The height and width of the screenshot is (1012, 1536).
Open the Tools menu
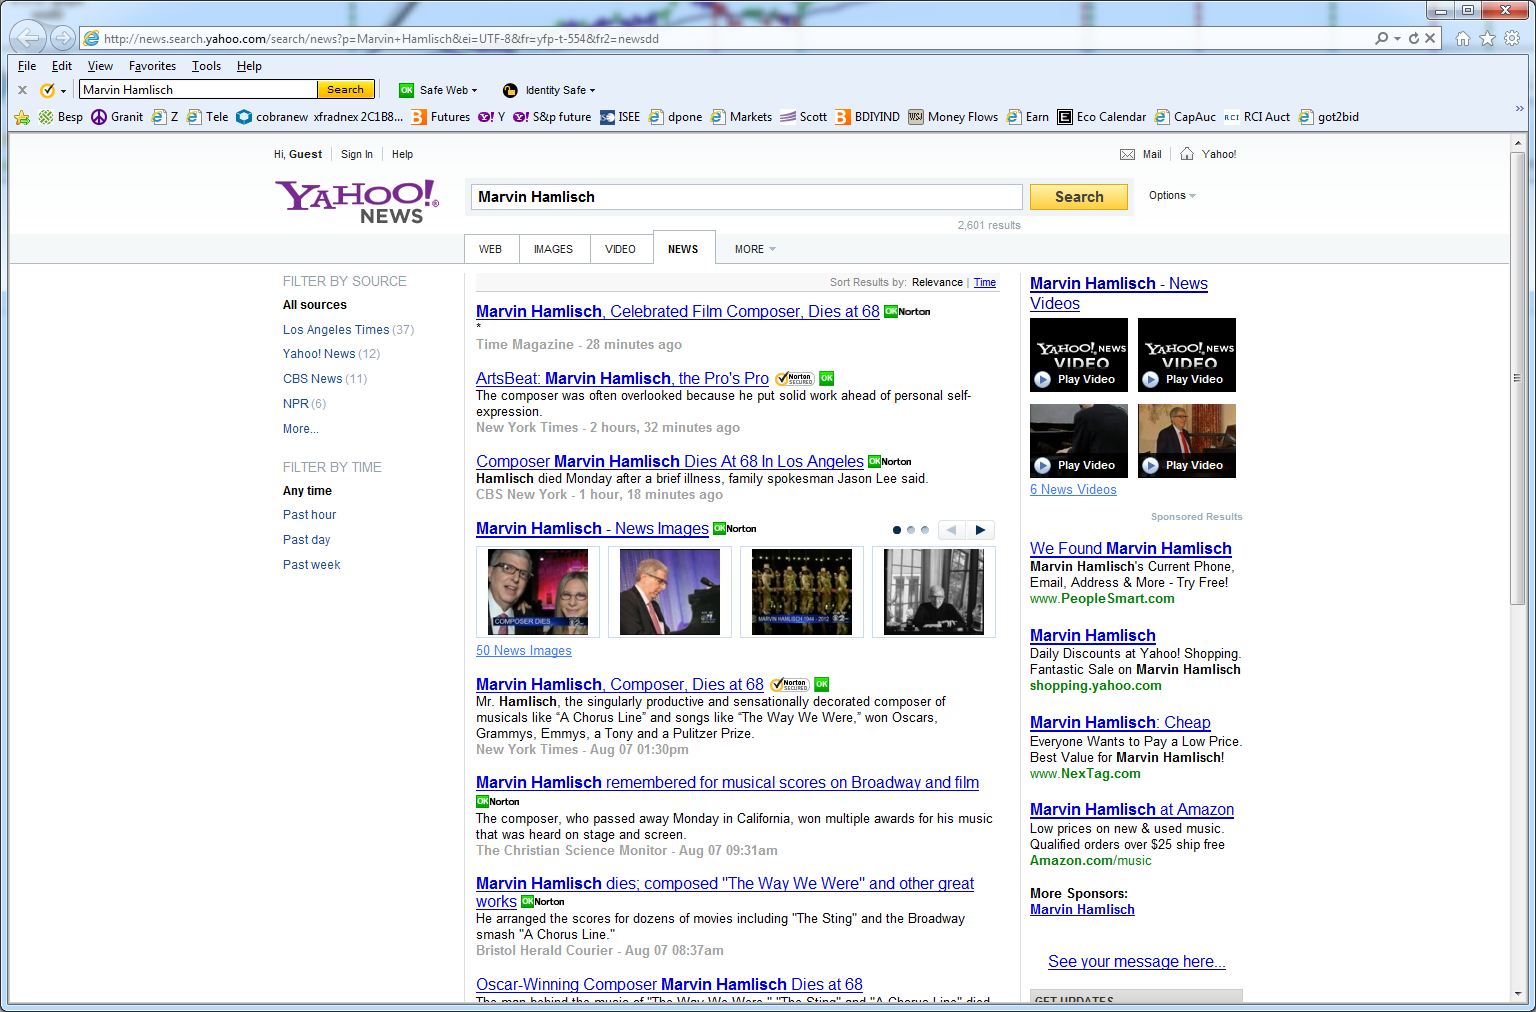[206, 66]
